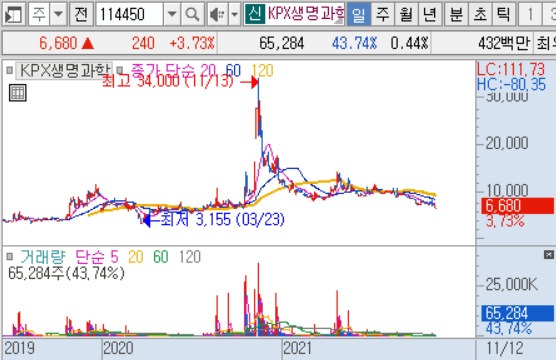The height and width of the screenshot is (360, 556).
Task: Select volume 120 average legend
Action: [x=190, y=256]
